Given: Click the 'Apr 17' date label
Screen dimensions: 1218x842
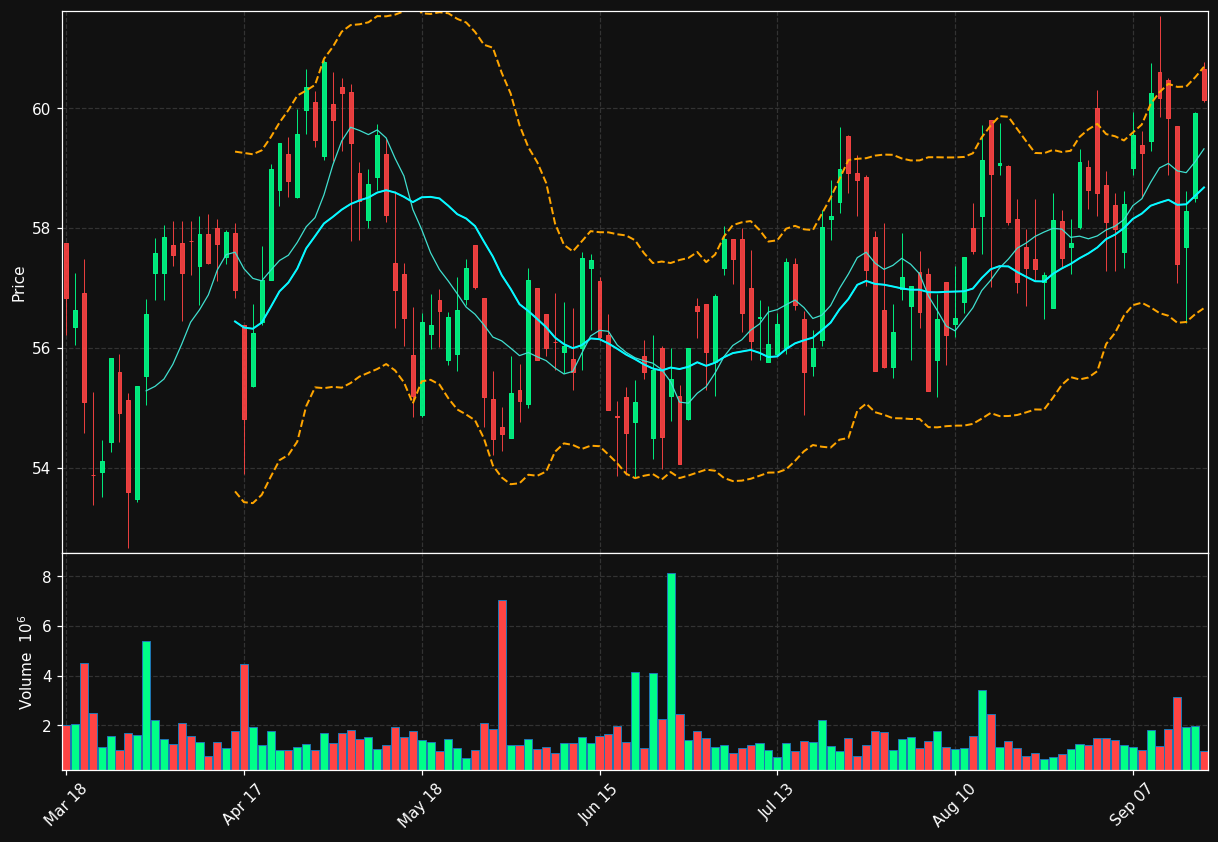Looking at the screenshot, I should (242, 804).
